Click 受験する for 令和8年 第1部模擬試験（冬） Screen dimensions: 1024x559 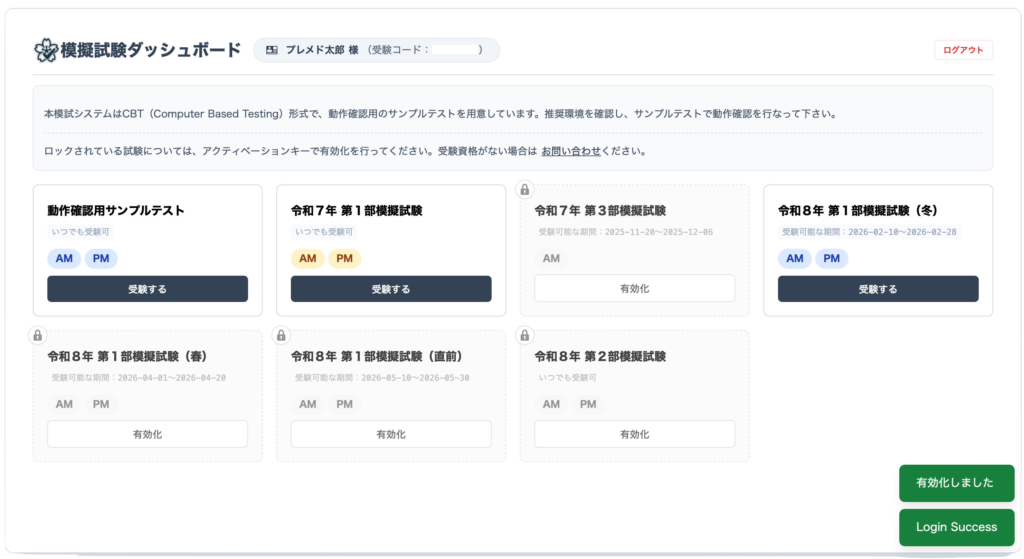[x=878, y=289]
